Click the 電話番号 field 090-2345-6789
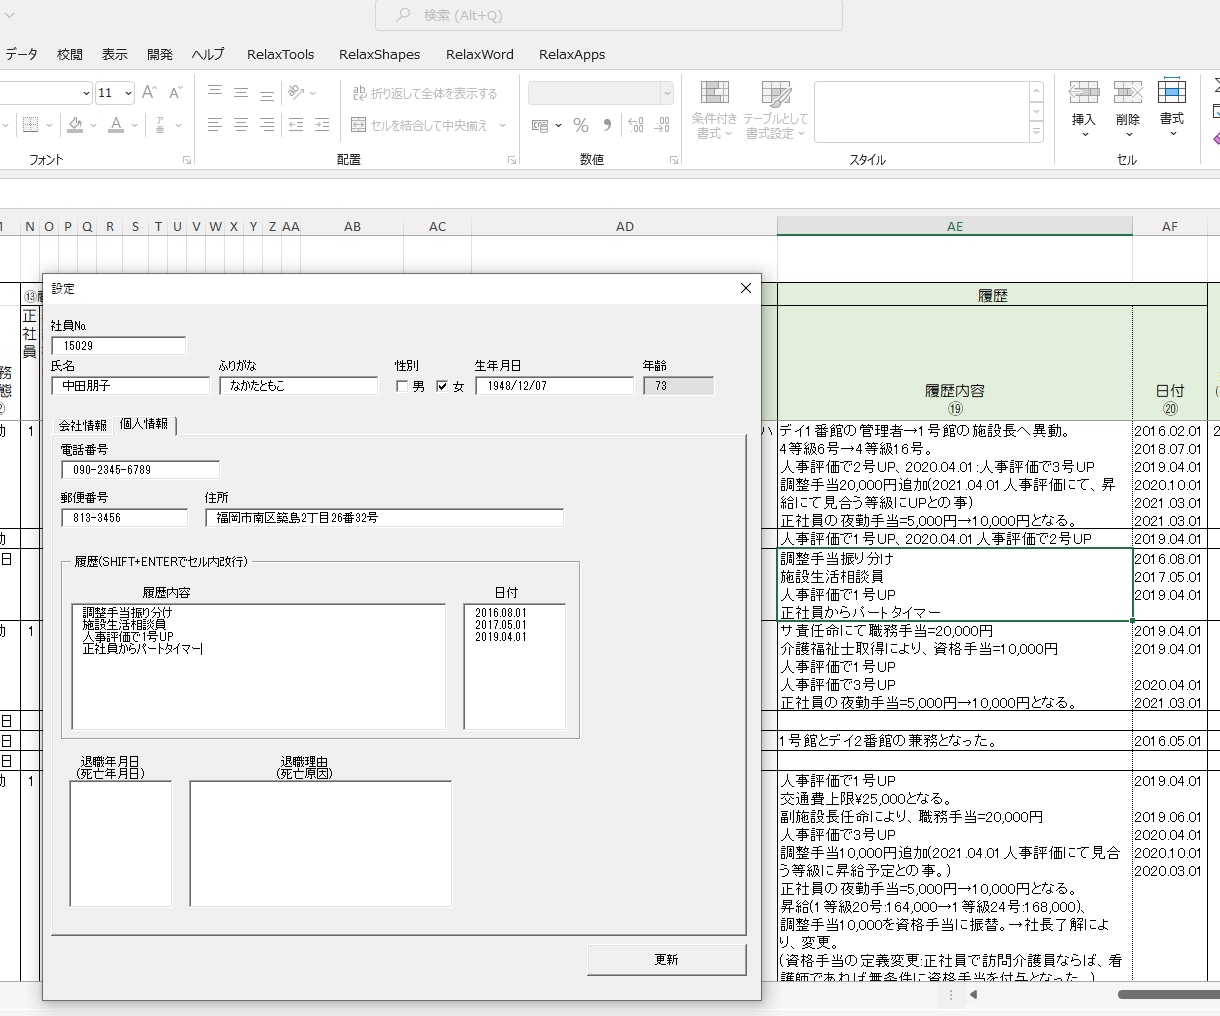 (x=141, y=470)
